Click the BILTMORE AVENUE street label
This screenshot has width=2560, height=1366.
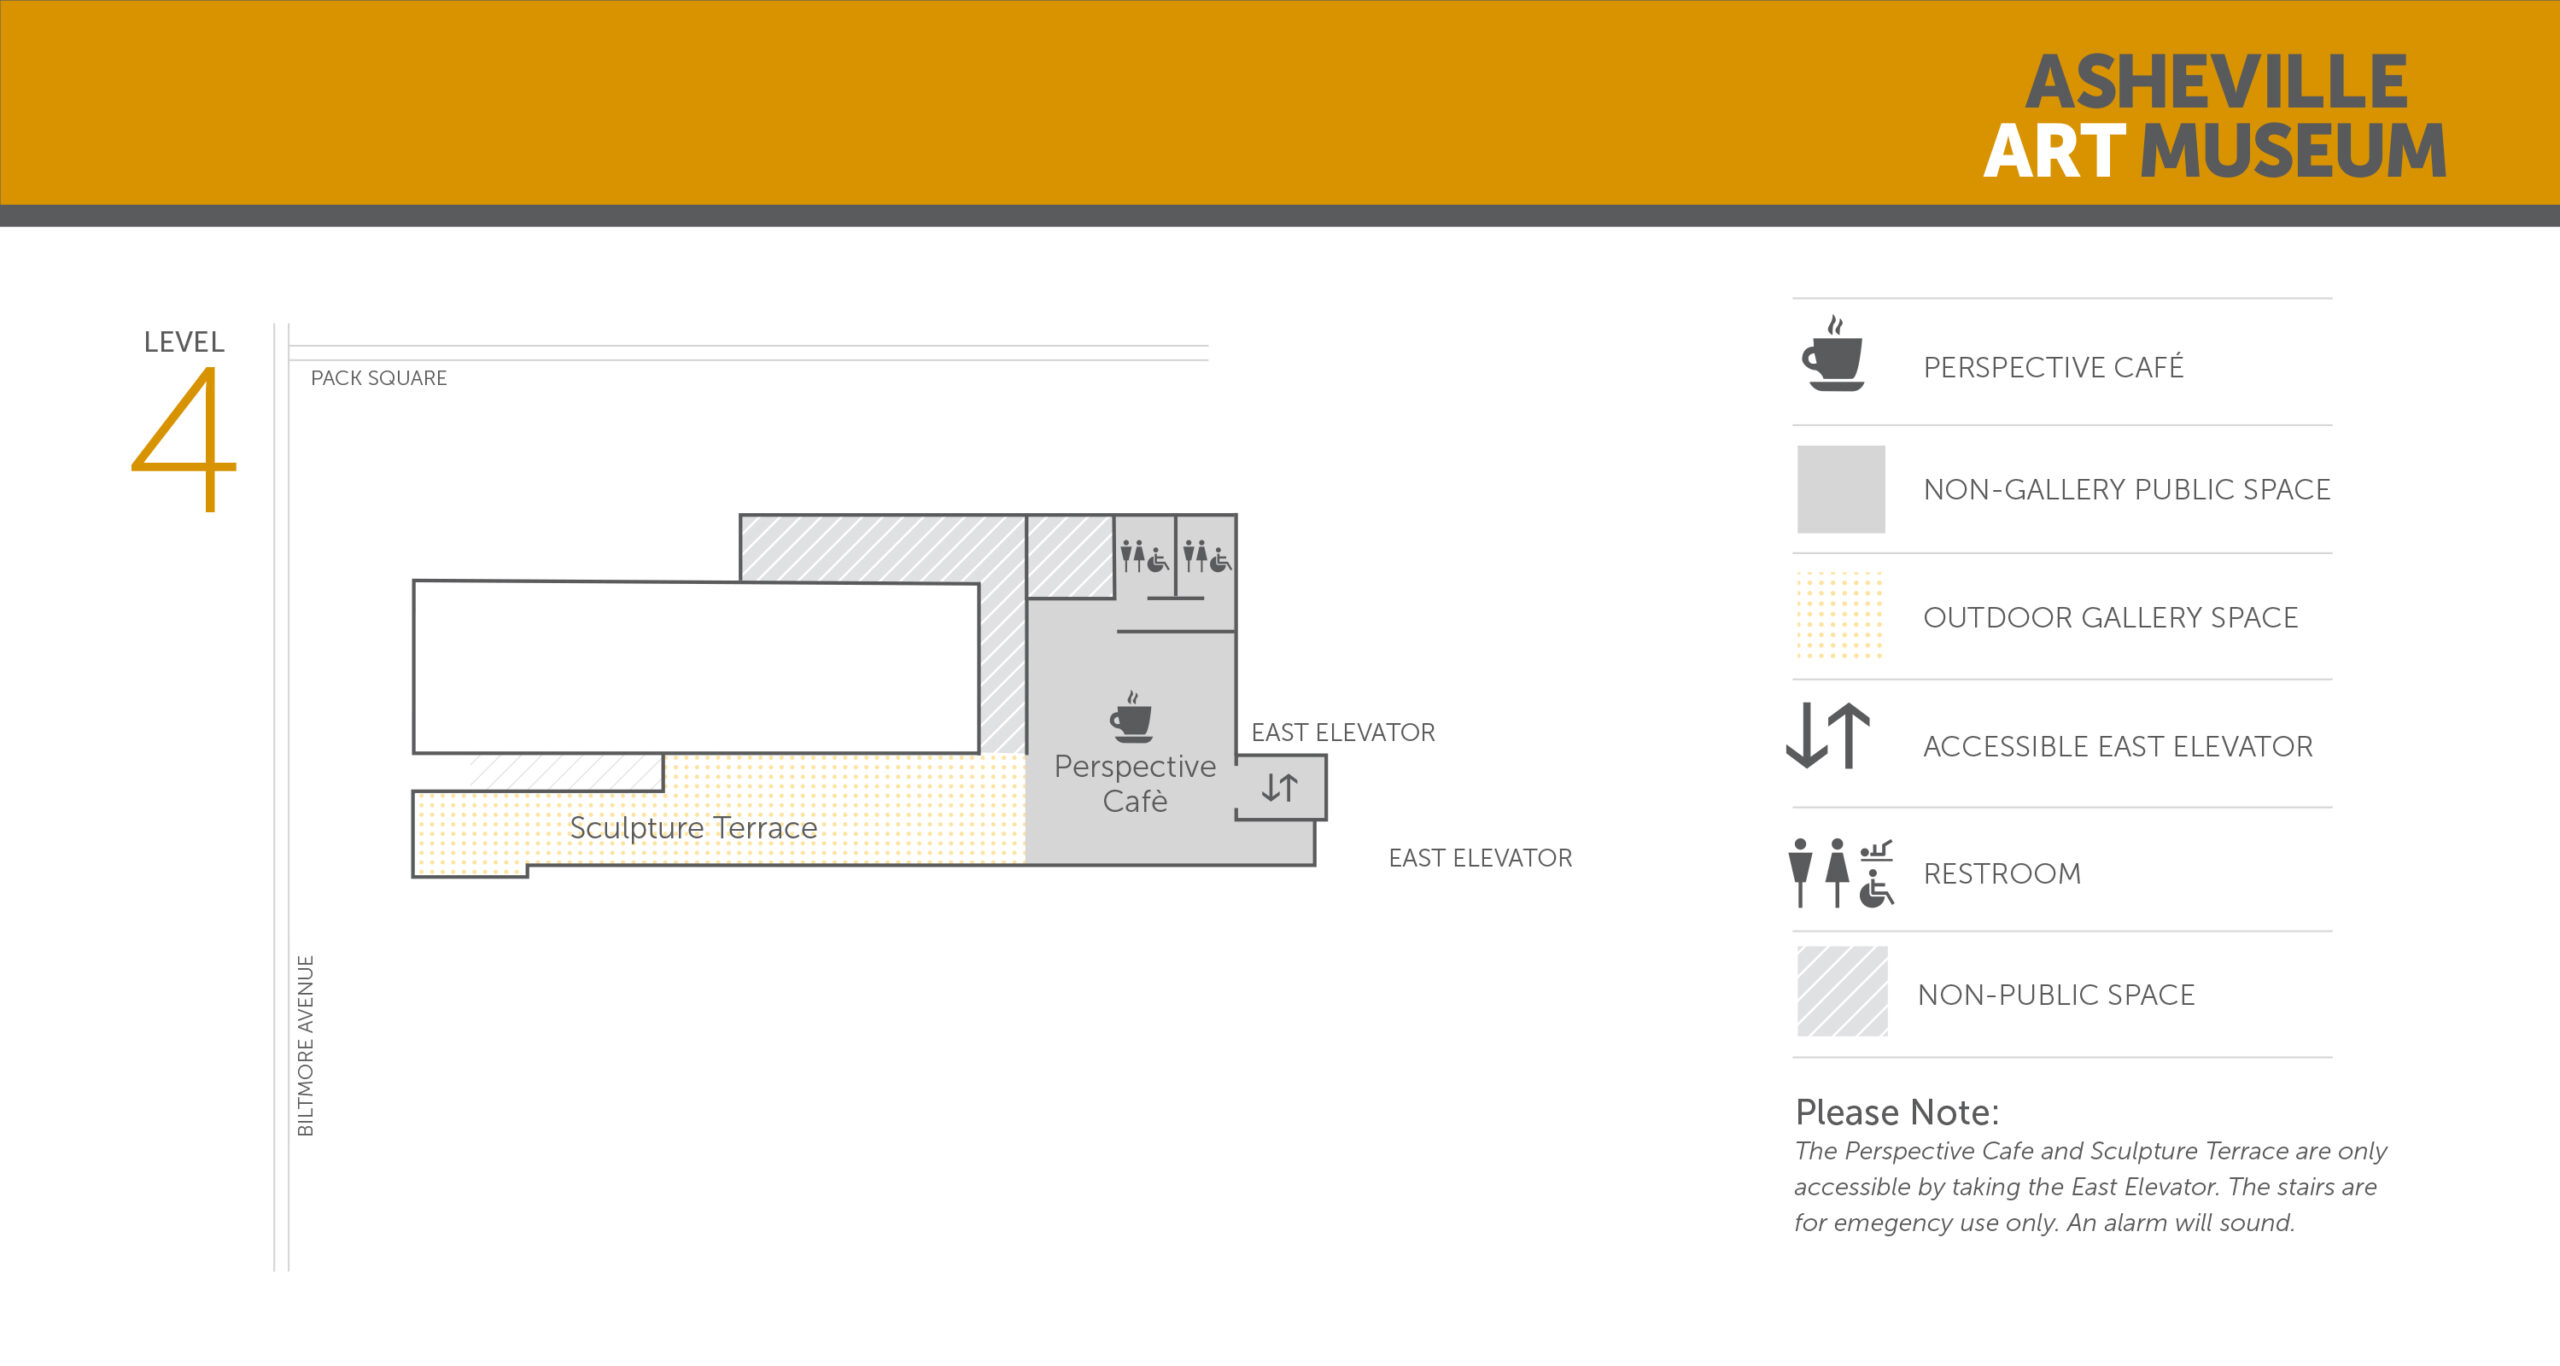[x=306, y=1045]
